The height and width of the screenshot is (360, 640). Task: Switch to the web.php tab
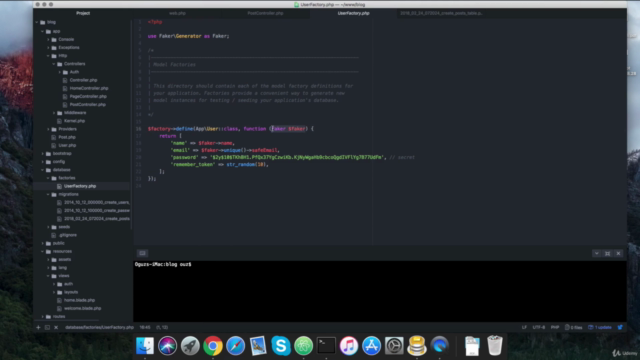pos(177,13)
